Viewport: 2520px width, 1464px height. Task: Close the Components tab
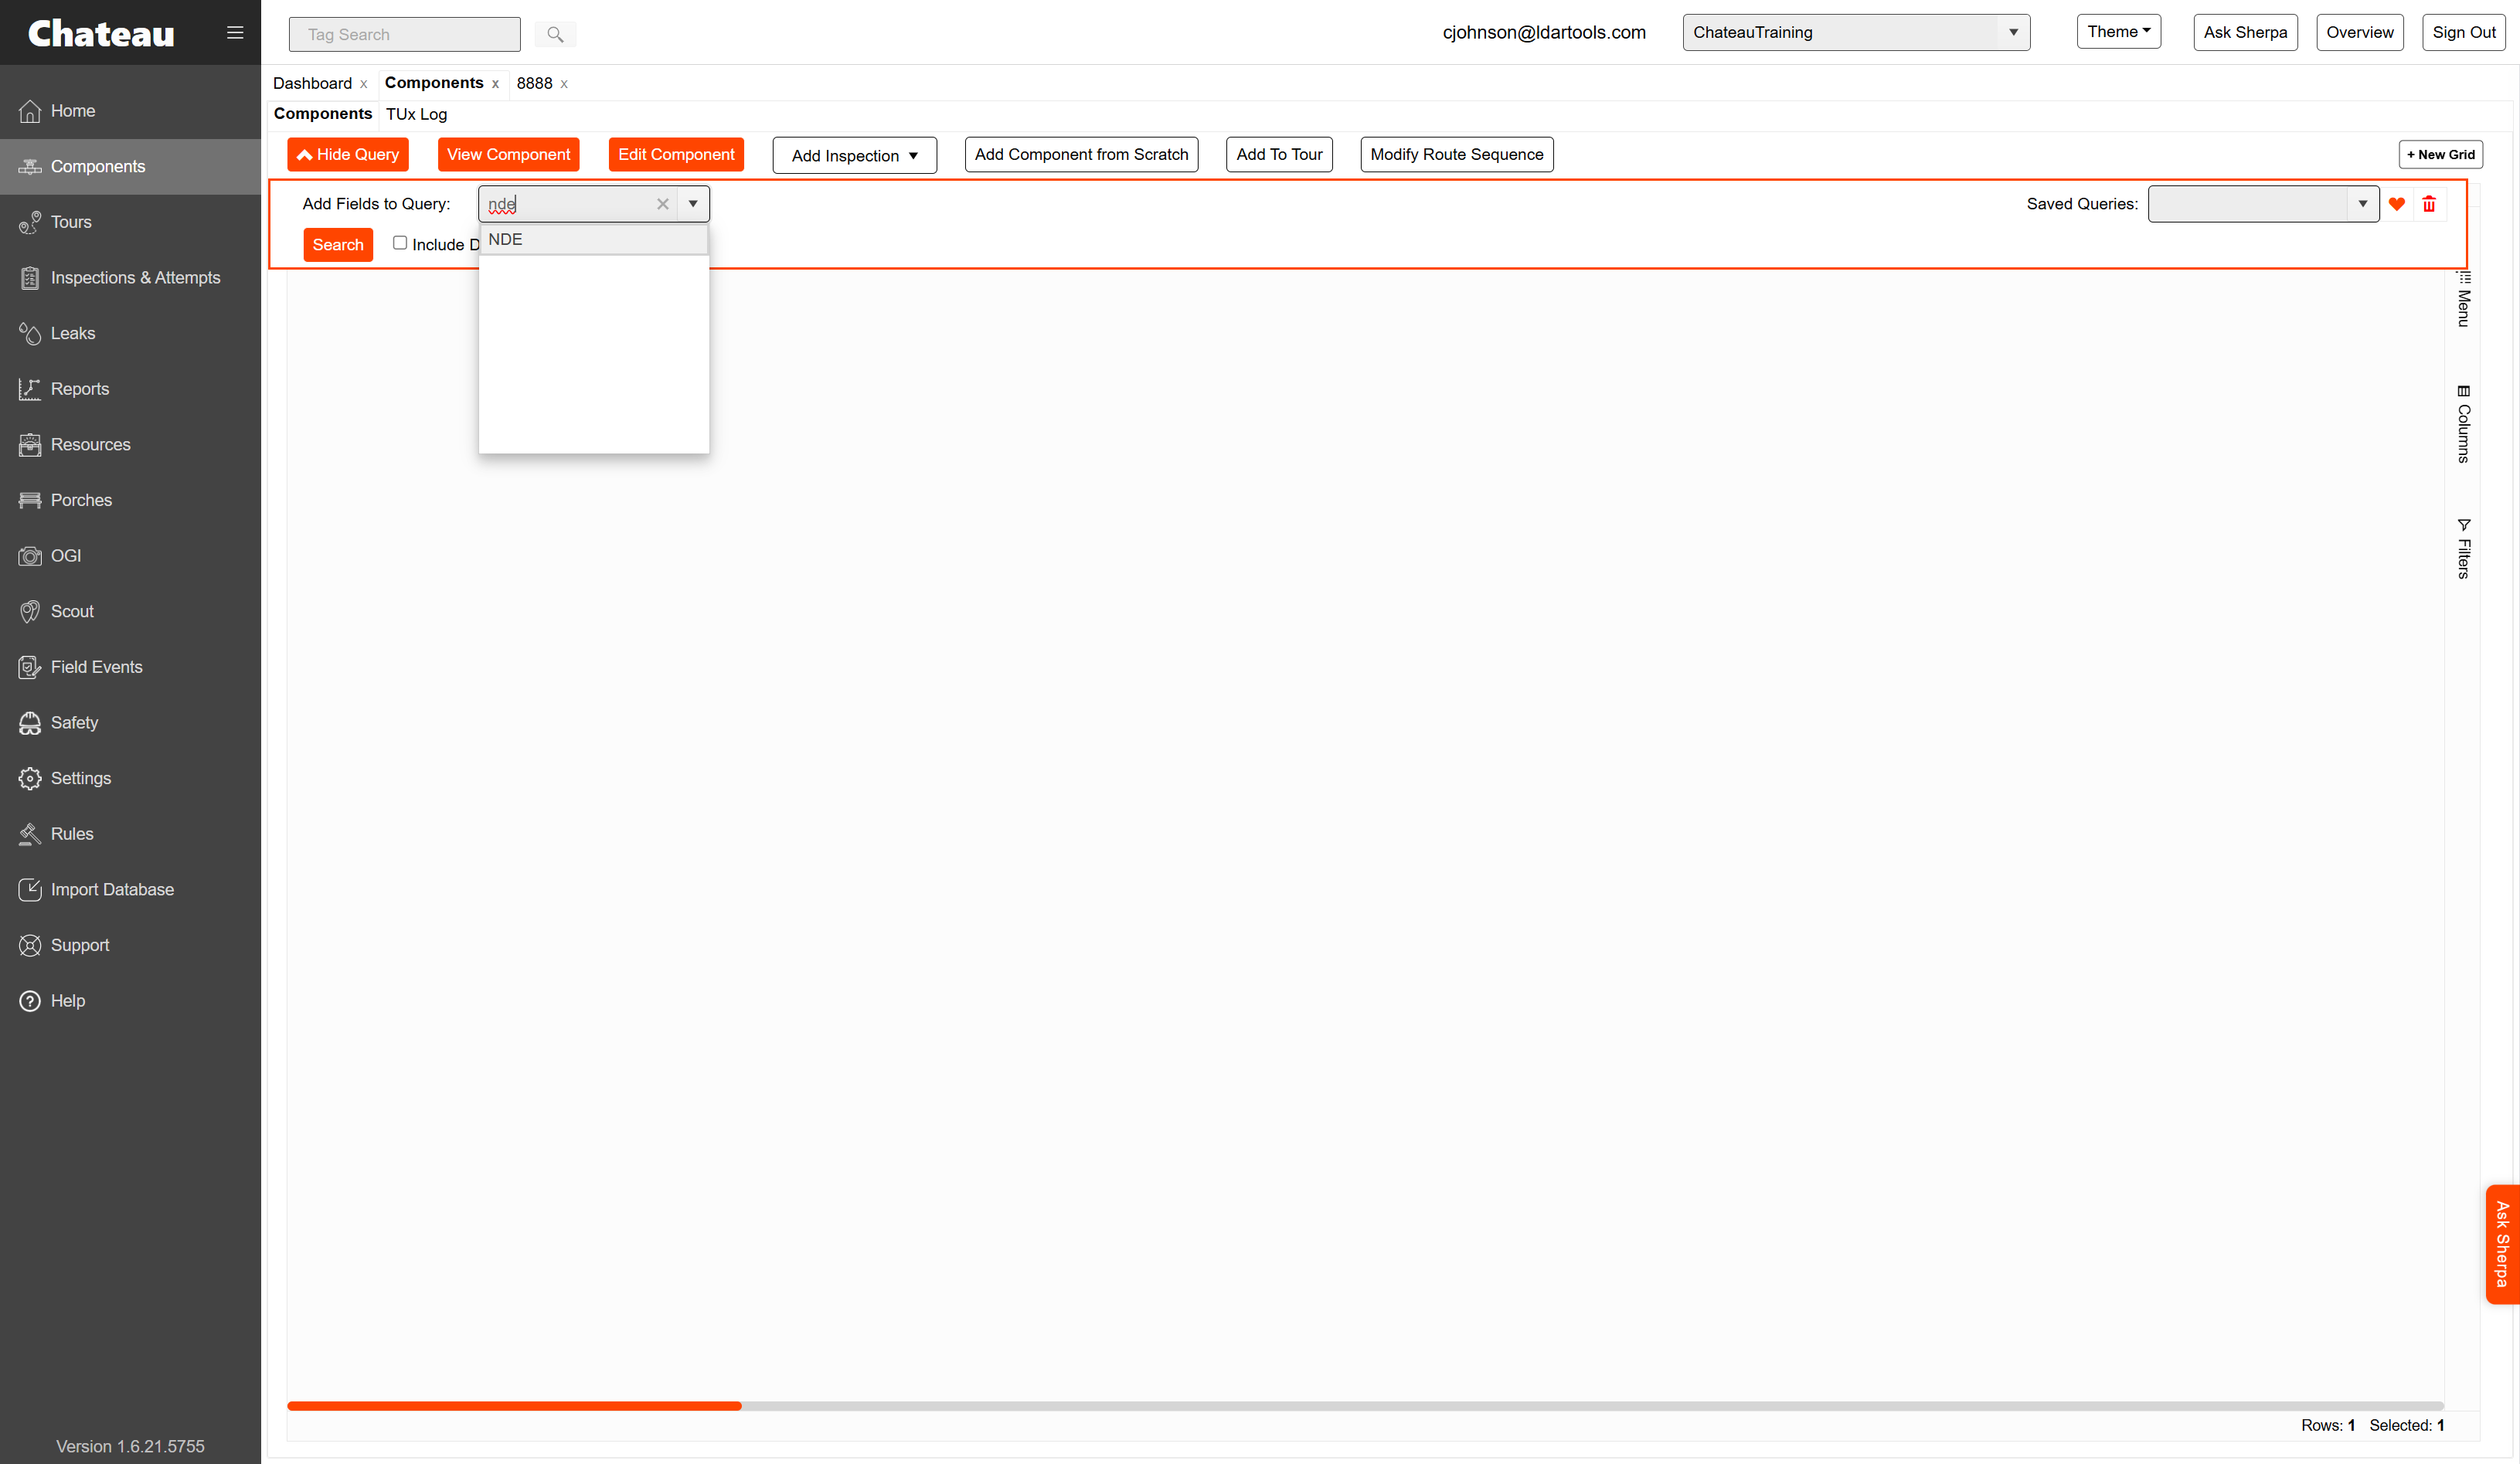click(495, 84)
